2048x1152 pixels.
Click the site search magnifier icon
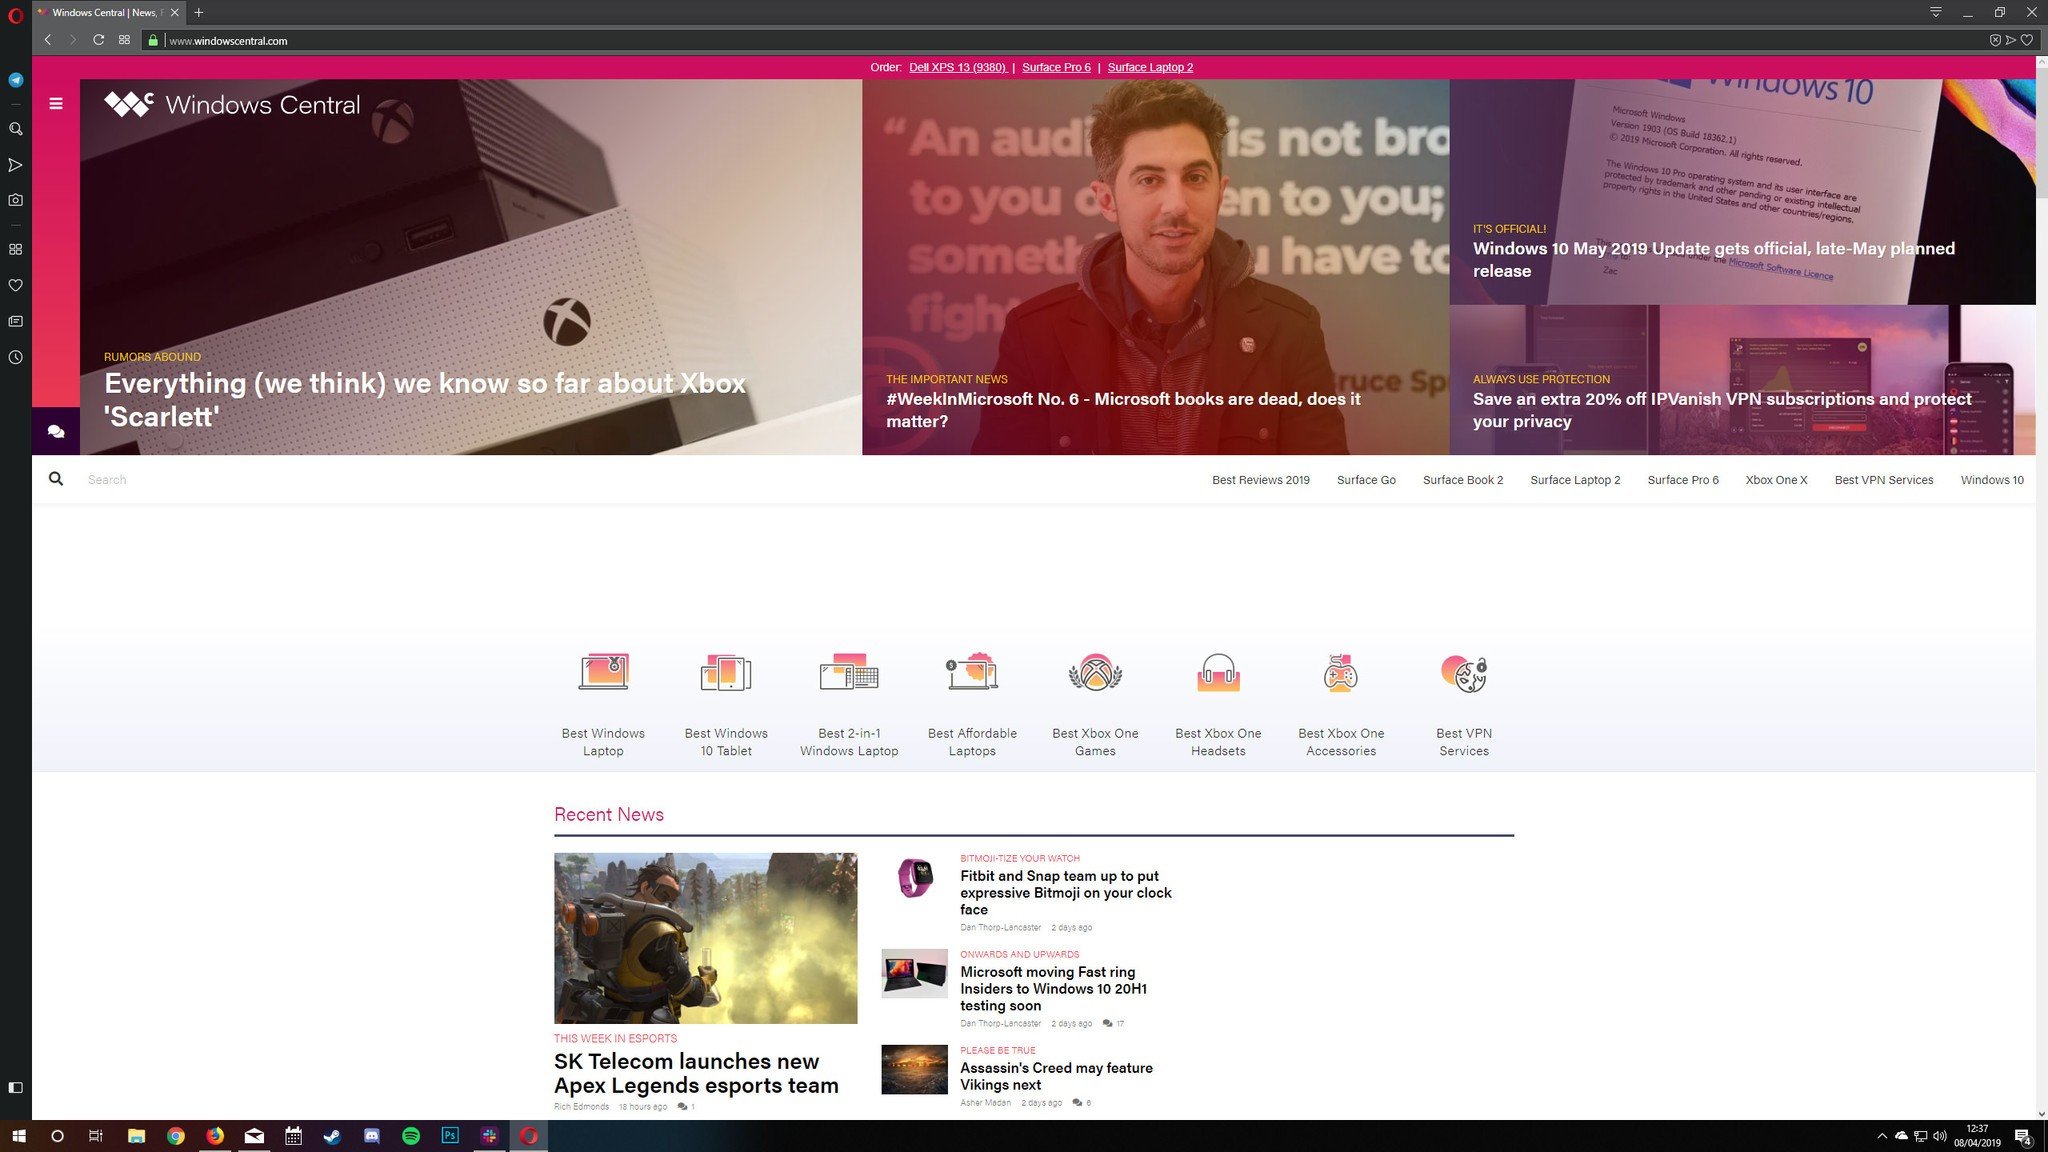56,479
